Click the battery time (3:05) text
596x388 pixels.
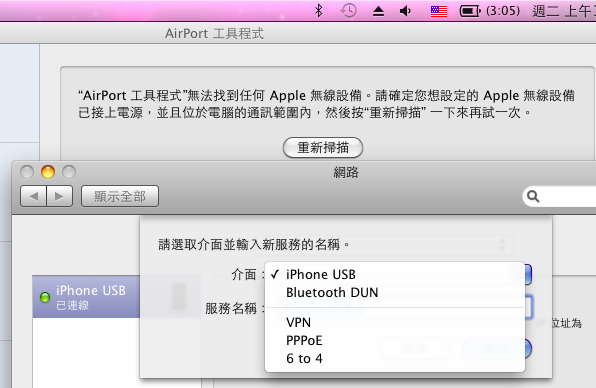pyautogui.click(x=503, y=11)
